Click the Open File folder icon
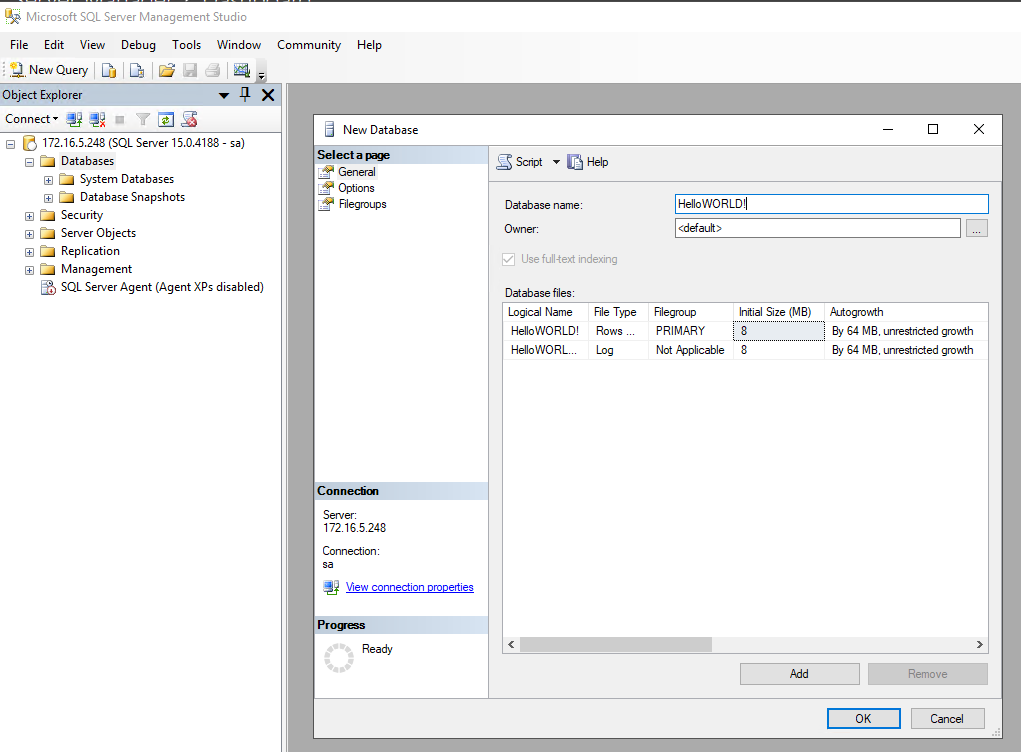Image resolution: width=1021 pixels, height=752 pixels. point(167,70)
